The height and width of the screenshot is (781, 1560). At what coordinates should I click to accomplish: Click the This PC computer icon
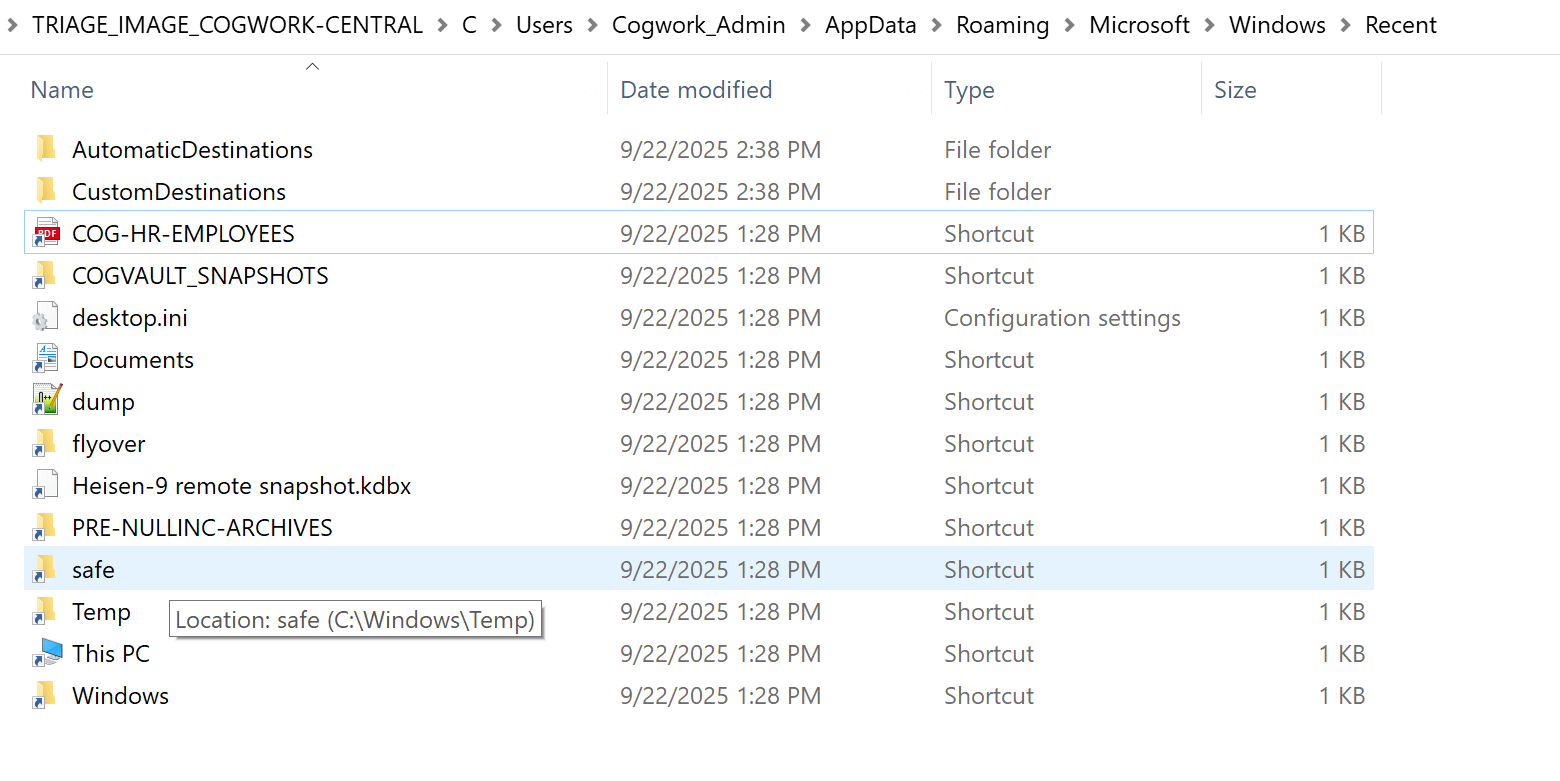pos(46,653)
